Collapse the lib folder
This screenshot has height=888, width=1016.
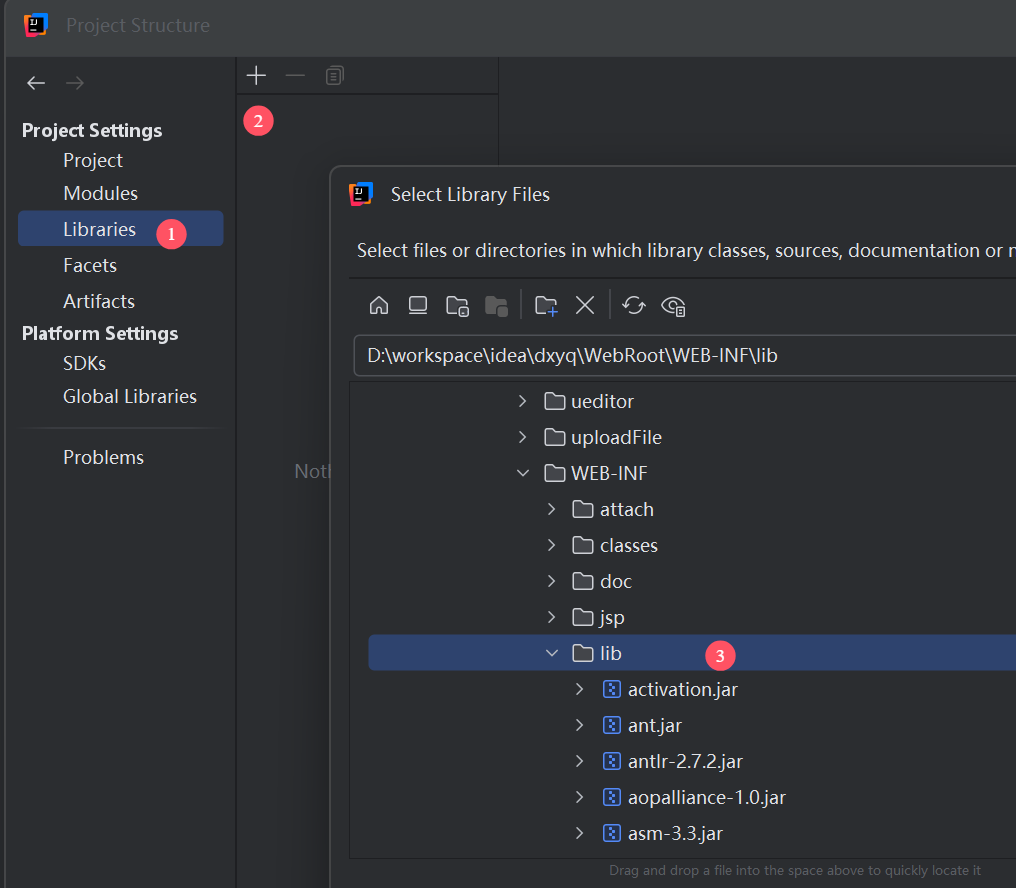[x=551, y=654]
